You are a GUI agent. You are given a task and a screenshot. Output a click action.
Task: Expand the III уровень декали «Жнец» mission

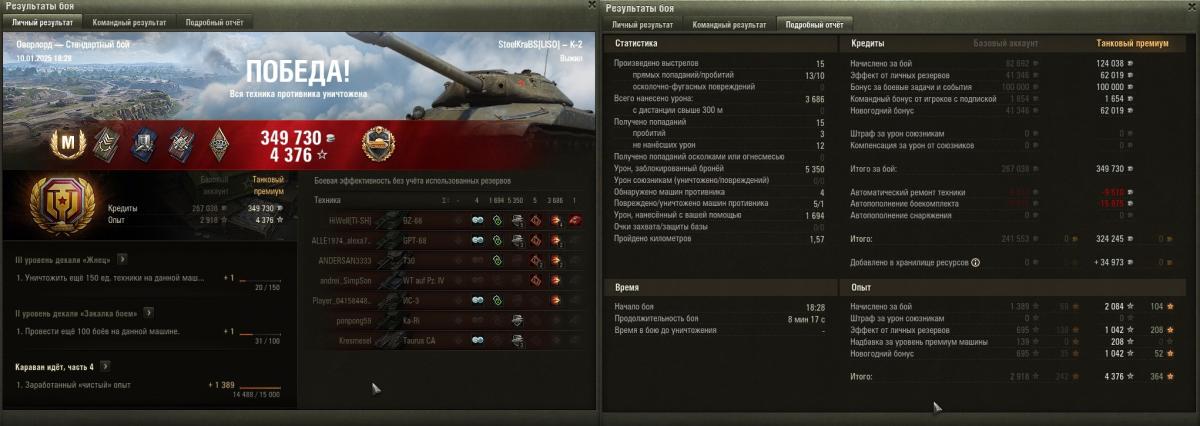coord(122,259)
